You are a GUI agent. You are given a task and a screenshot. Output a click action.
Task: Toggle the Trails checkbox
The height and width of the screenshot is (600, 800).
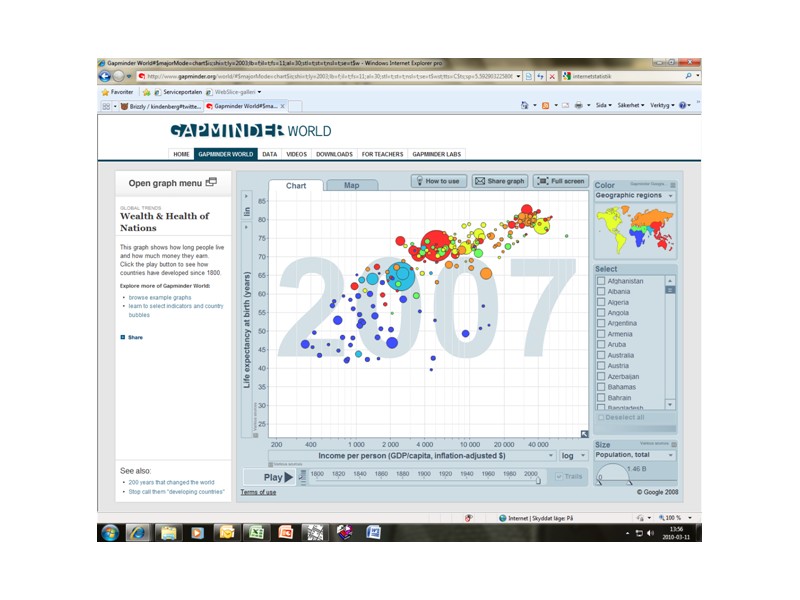point(559,476)
